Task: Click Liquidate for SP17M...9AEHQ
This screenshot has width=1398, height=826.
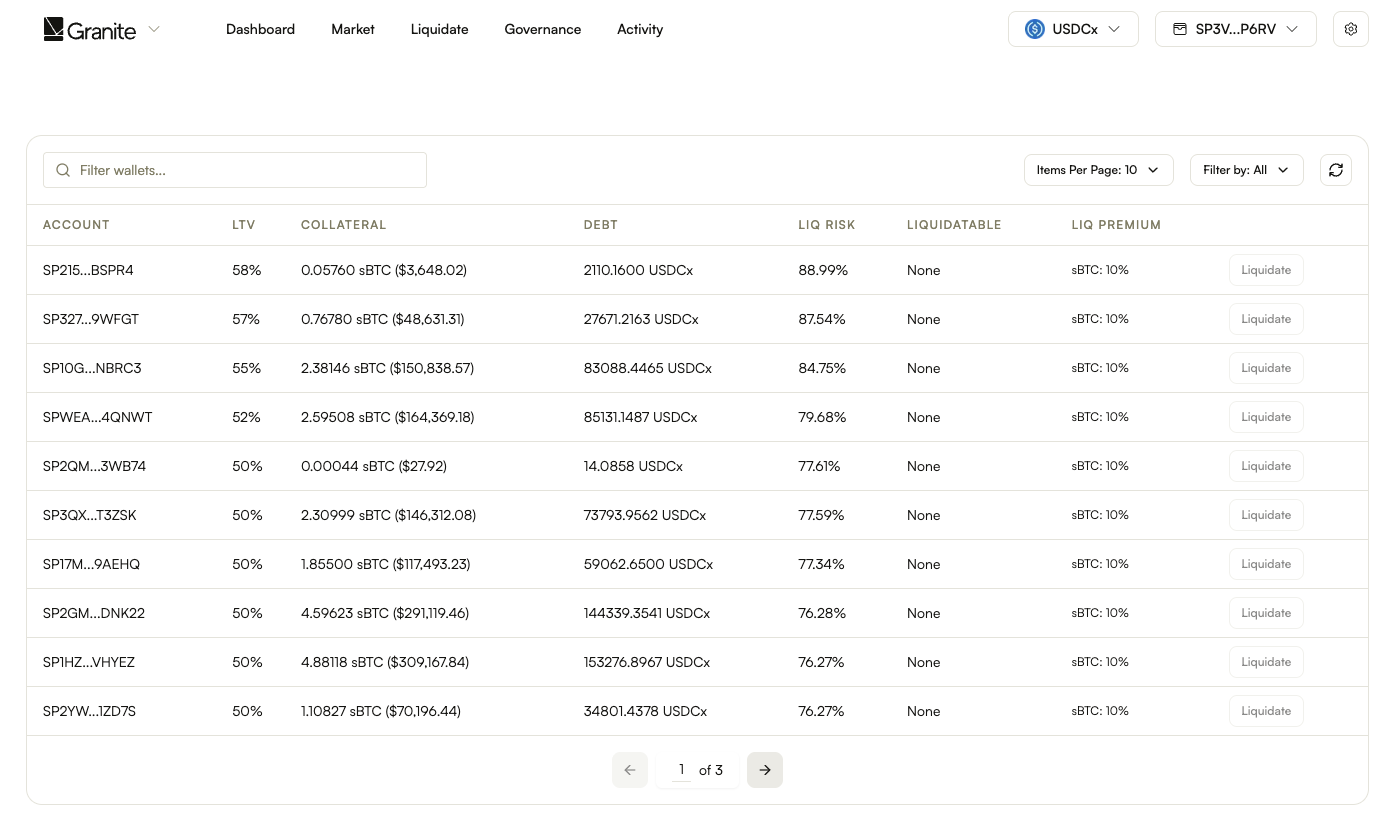Action: (x=1266, y=564)
